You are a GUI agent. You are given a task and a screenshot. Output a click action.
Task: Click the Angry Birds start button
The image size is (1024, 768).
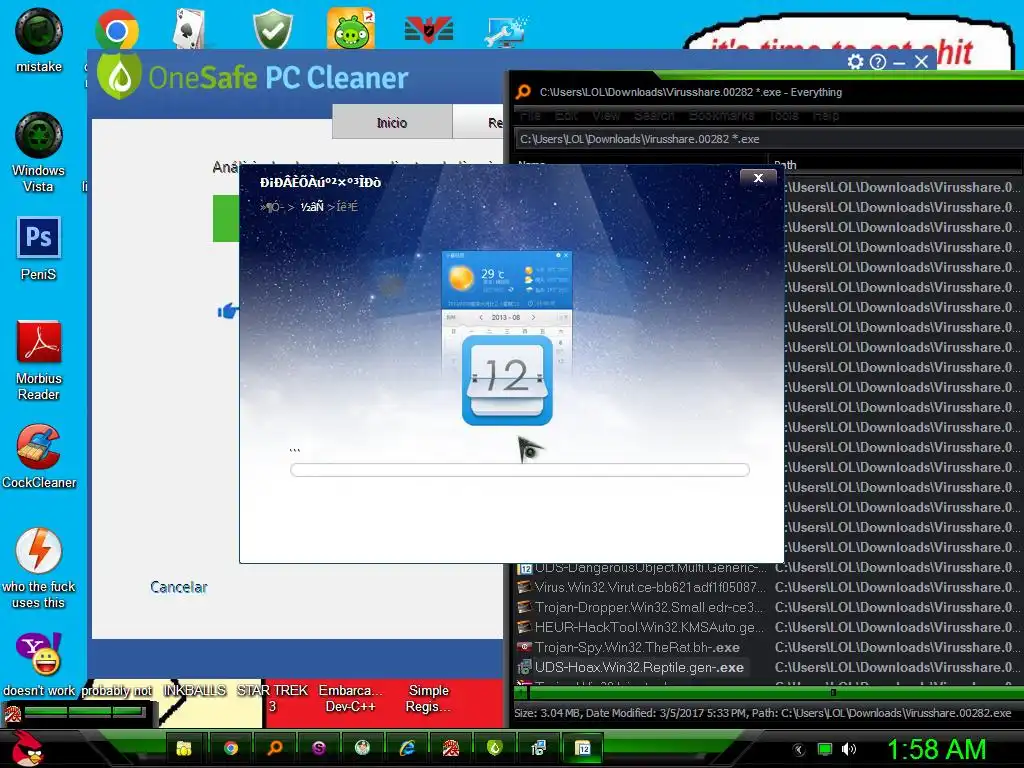(x=26, y=748)
